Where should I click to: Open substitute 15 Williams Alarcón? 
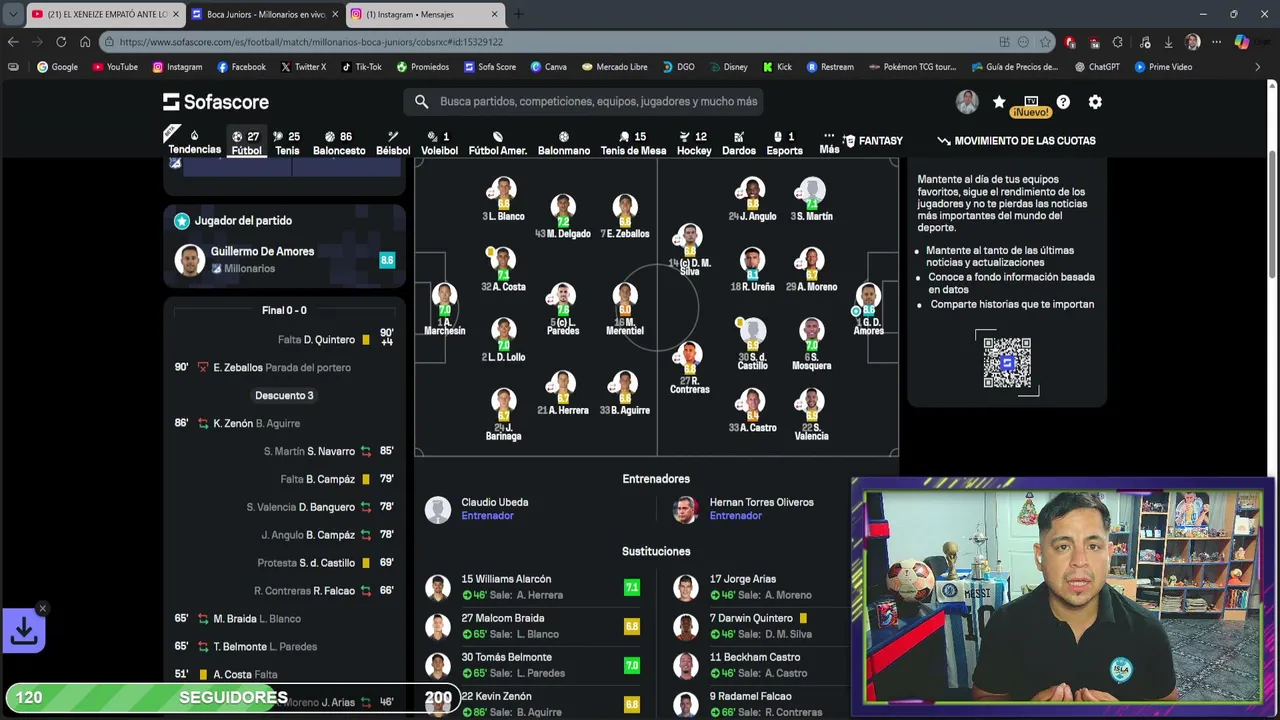pyautogui.click(x=532, y=587)
